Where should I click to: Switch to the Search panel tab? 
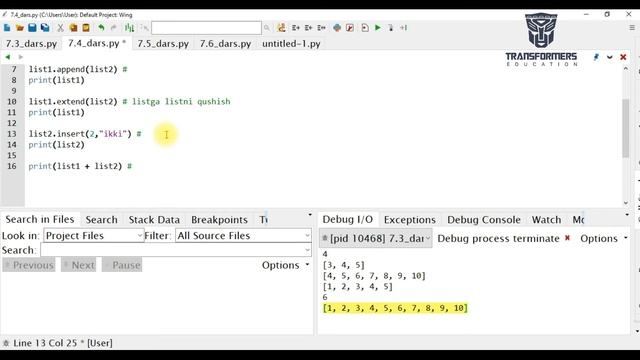point(101,220)
